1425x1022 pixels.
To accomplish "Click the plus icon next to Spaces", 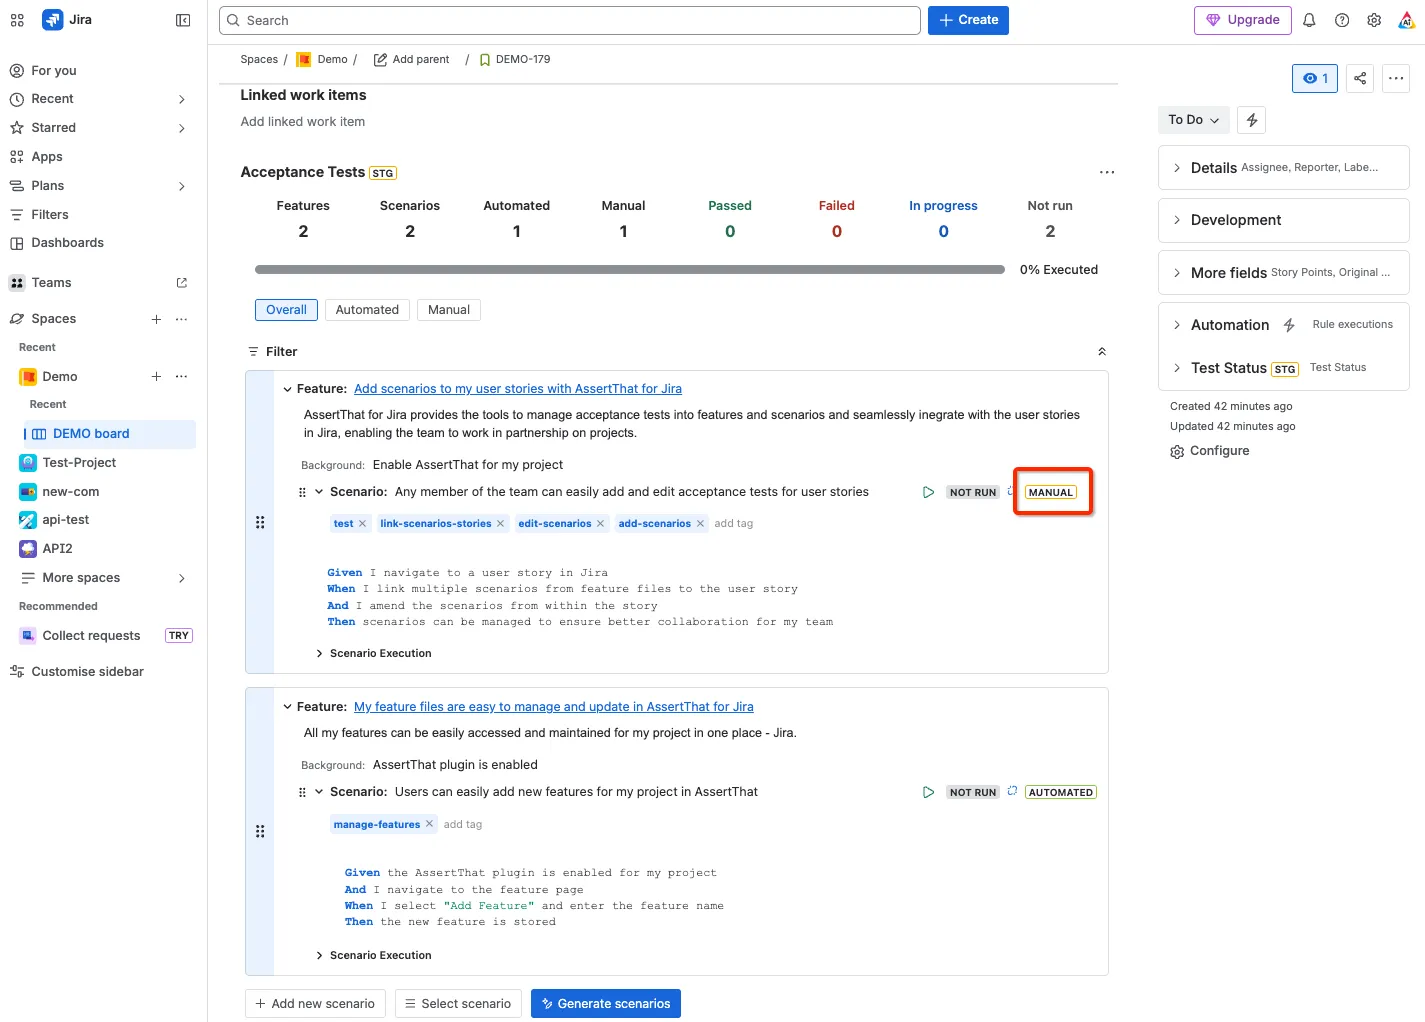I will coord(156,319).
